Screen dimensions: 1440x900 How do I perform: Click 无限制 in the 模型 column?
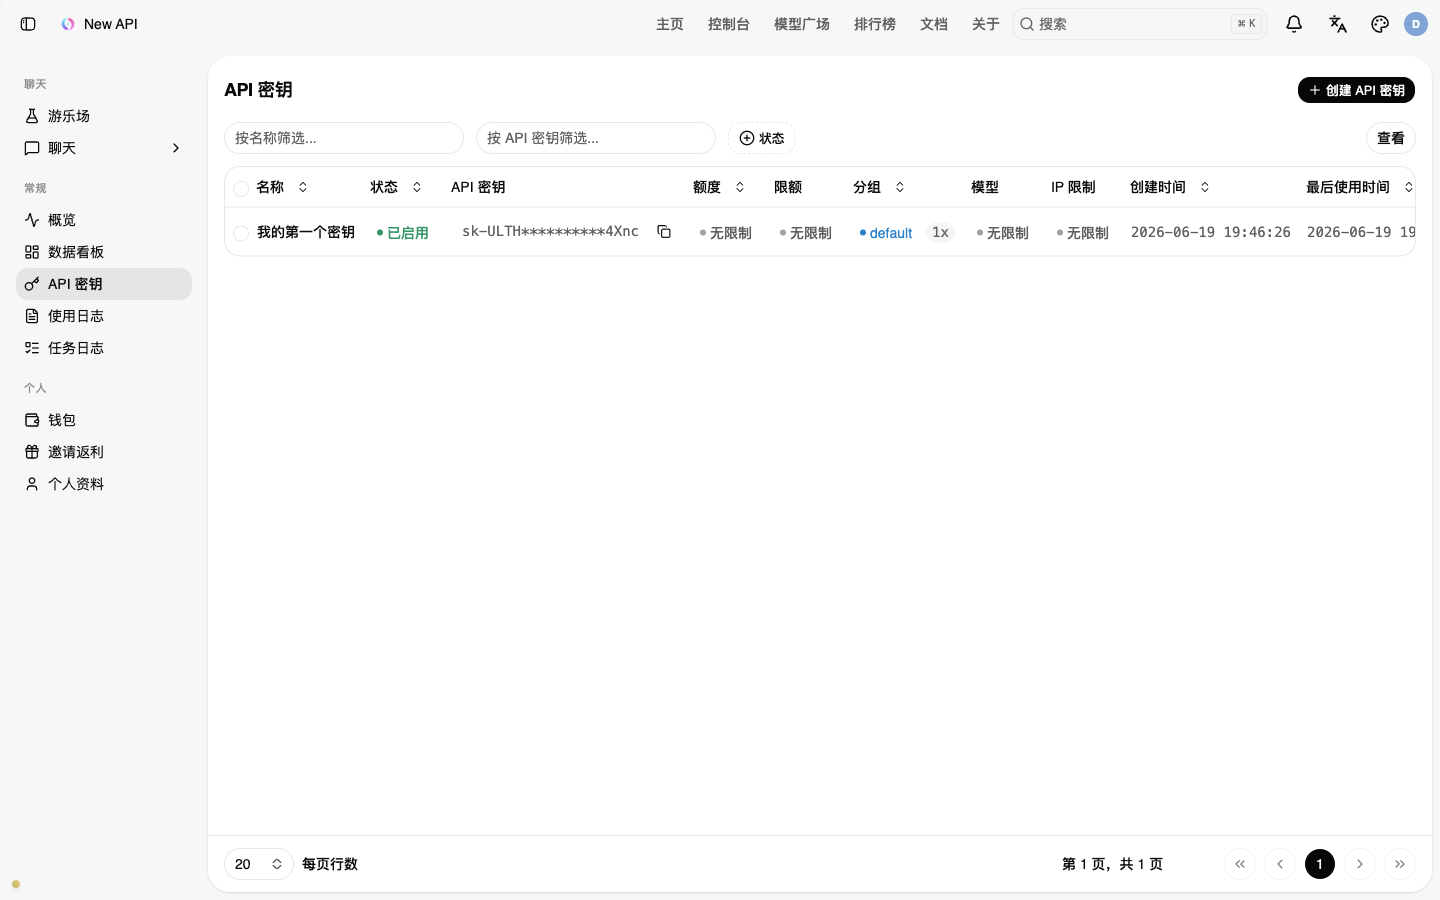coord(1003,233)
